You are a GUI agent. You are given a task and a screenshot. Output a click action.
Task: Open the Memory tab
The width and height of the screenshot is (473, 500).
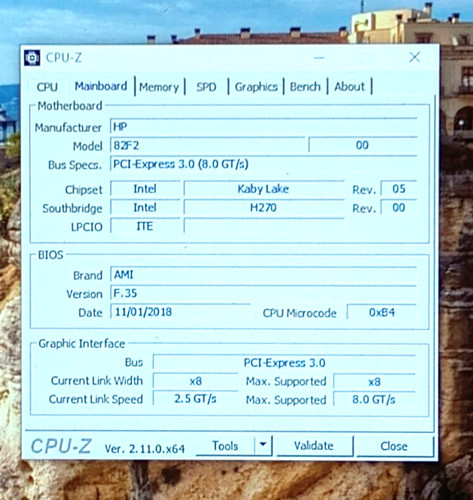point(159,87)
